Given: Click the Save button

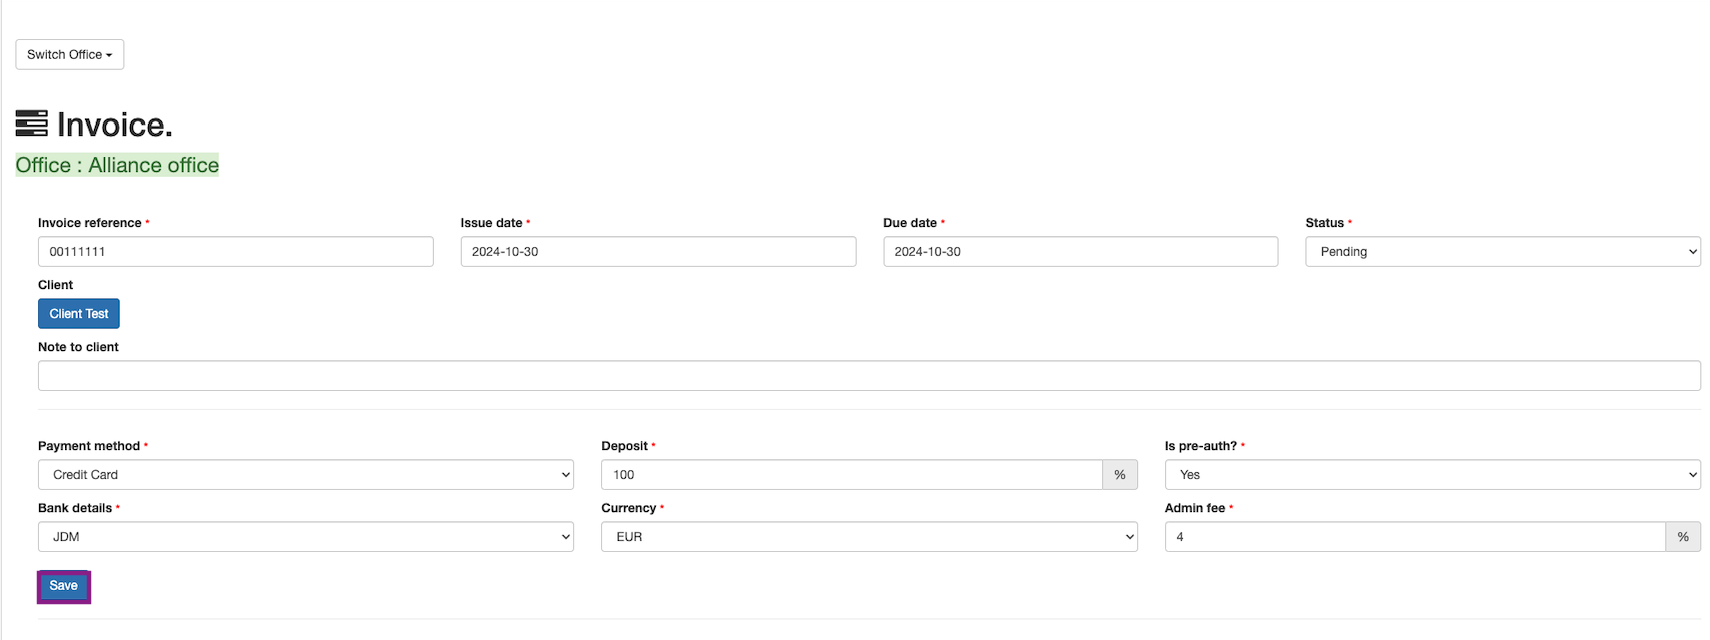Looking at the screenshot, I should 64,586.
